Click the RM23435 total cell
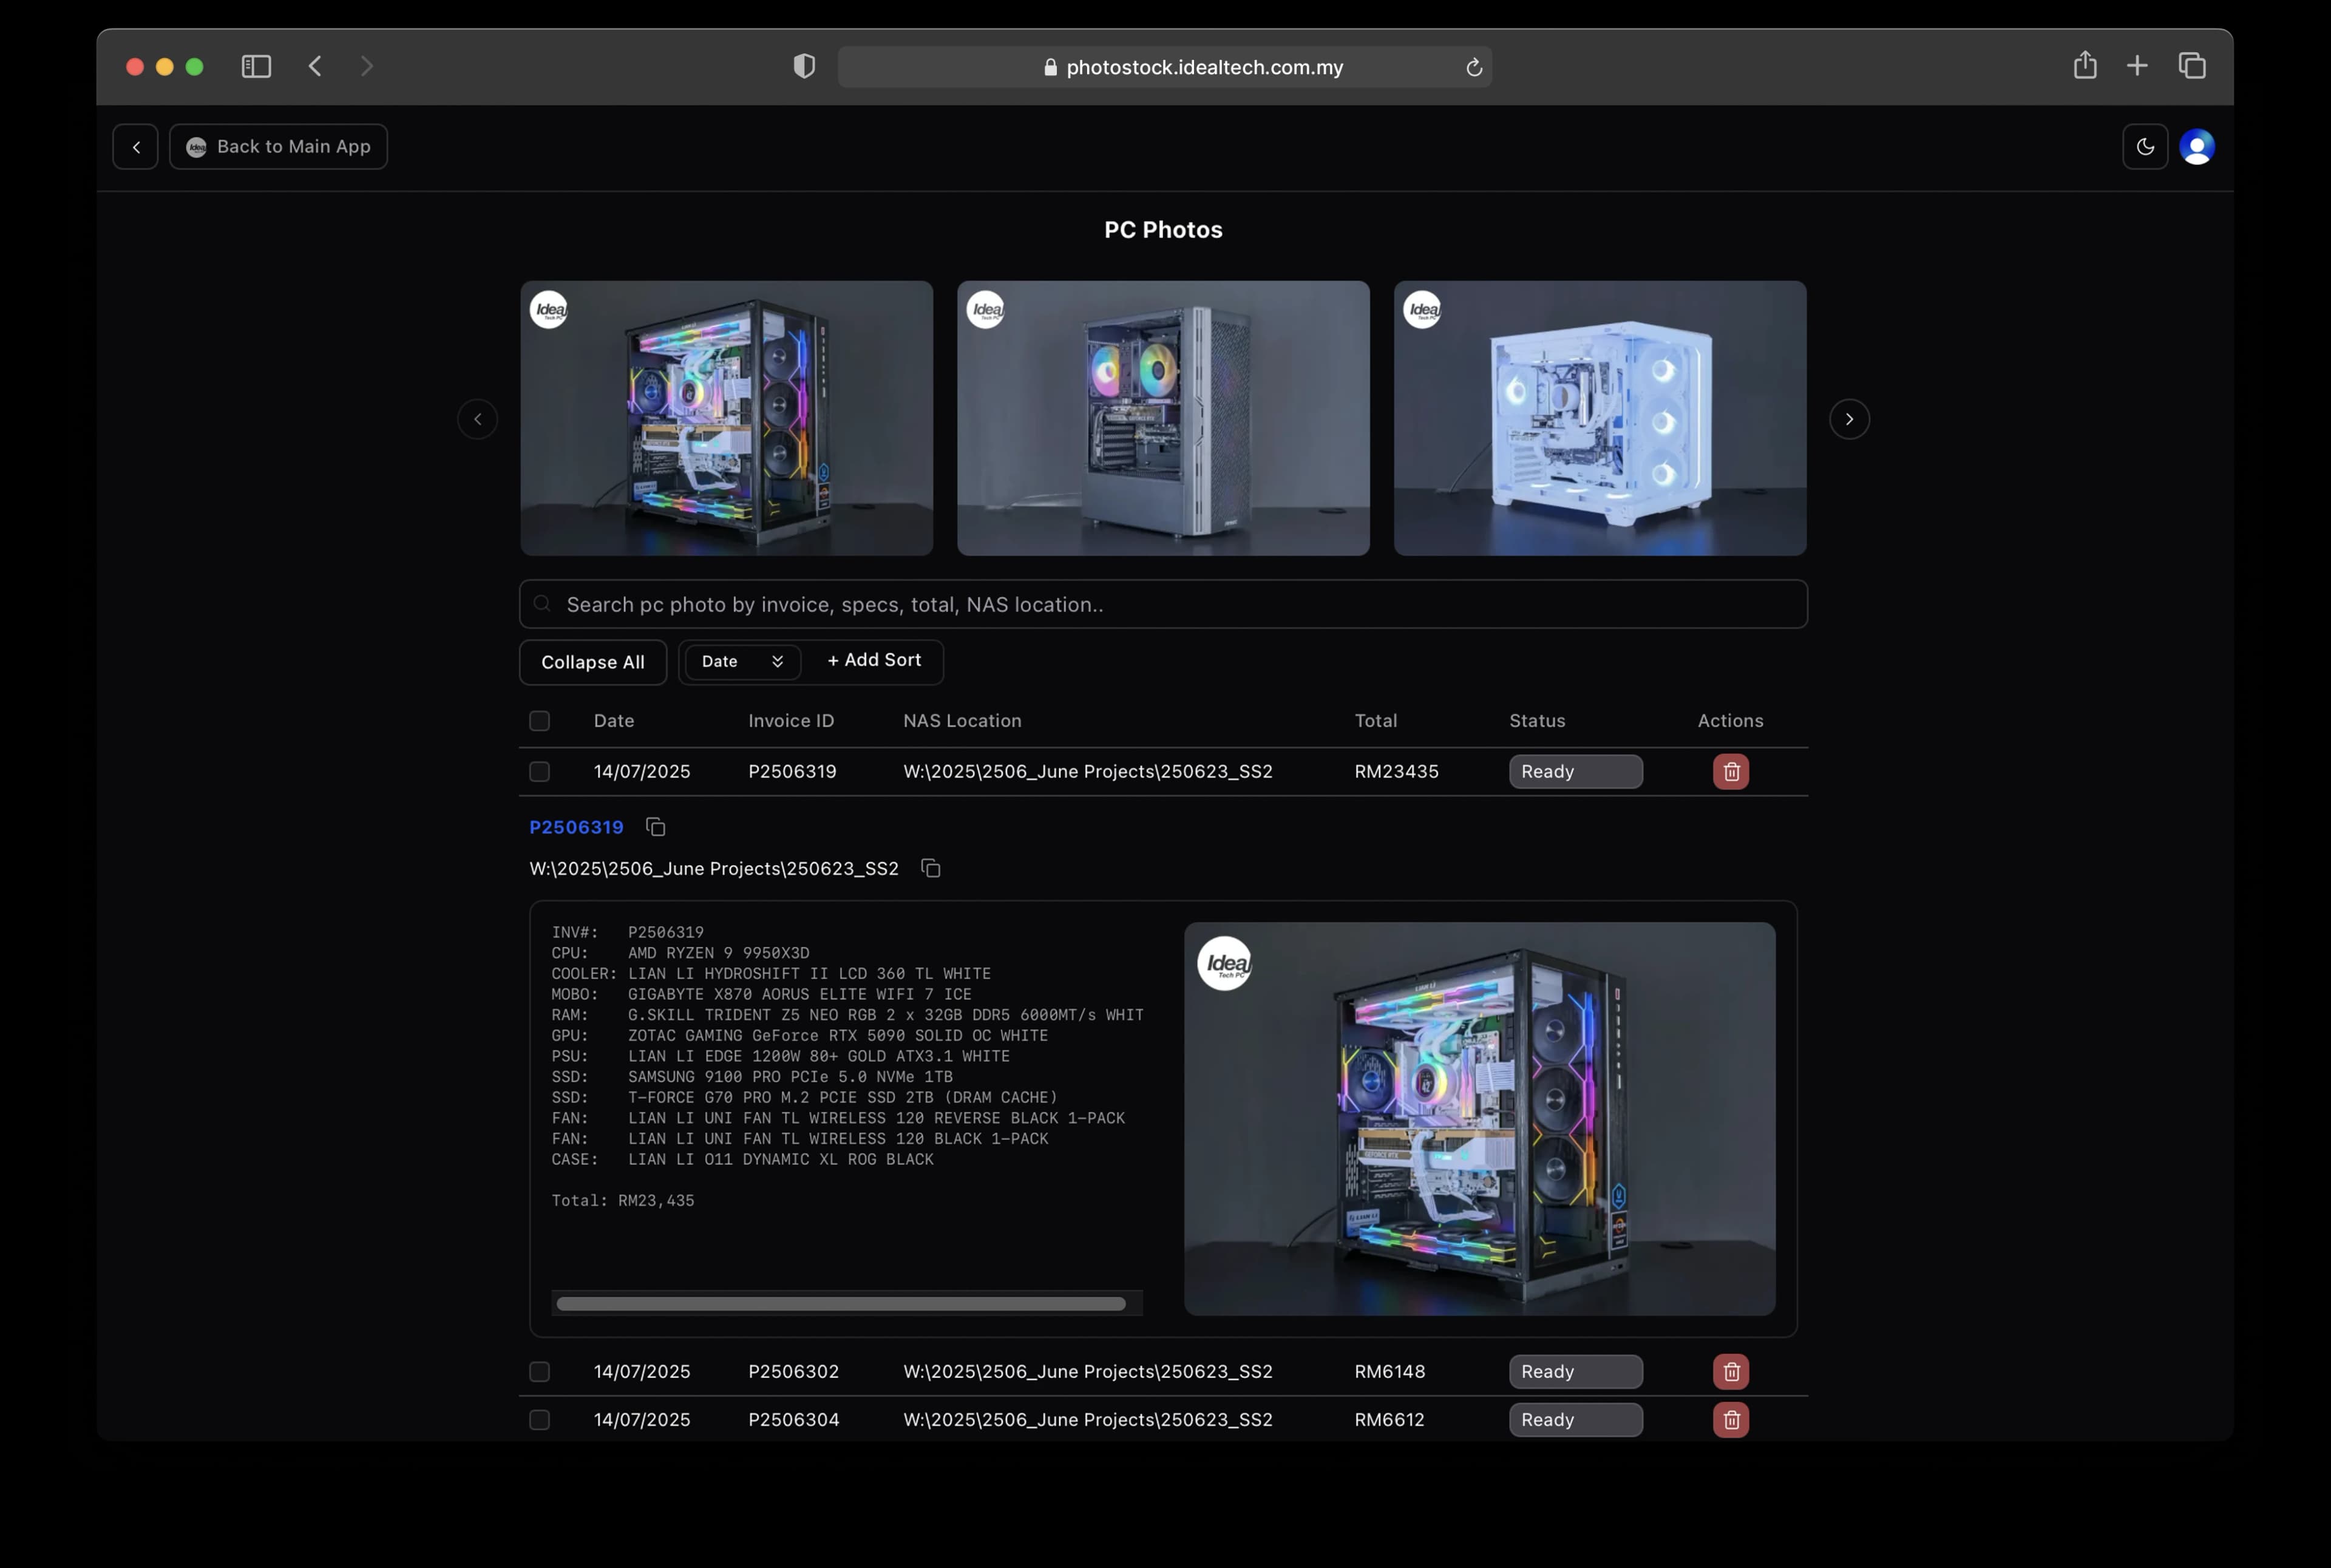The image size is (2331, 1568). pyautogui.click(x=1396, y=772)
